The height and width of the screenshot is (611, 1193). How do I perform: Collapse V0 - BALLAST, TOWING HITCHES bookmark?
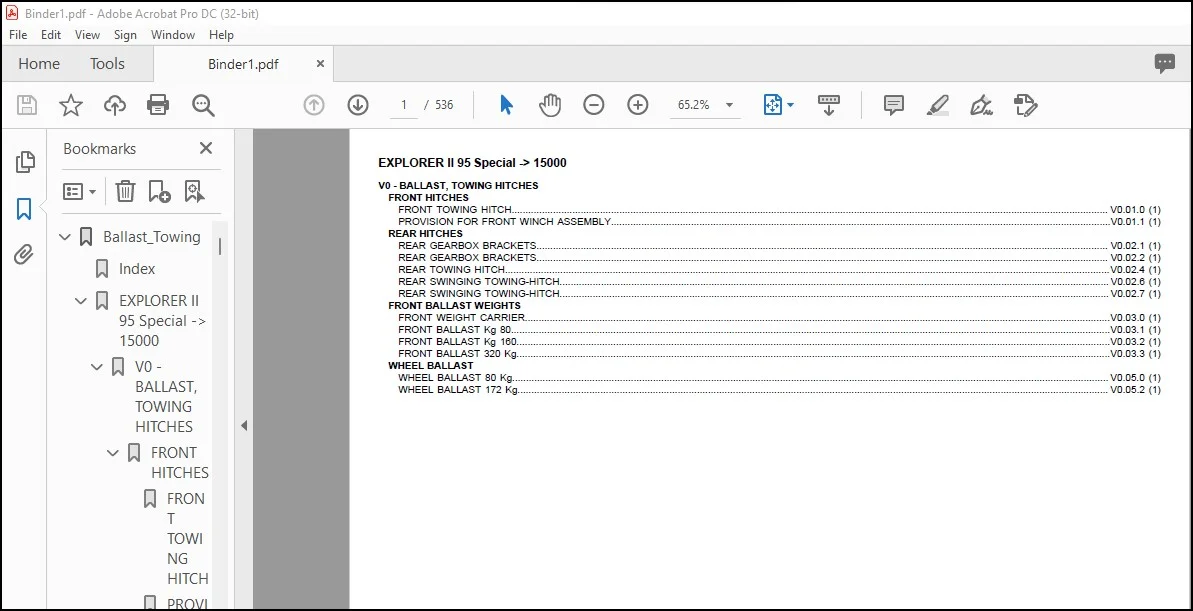click(97, 368)
